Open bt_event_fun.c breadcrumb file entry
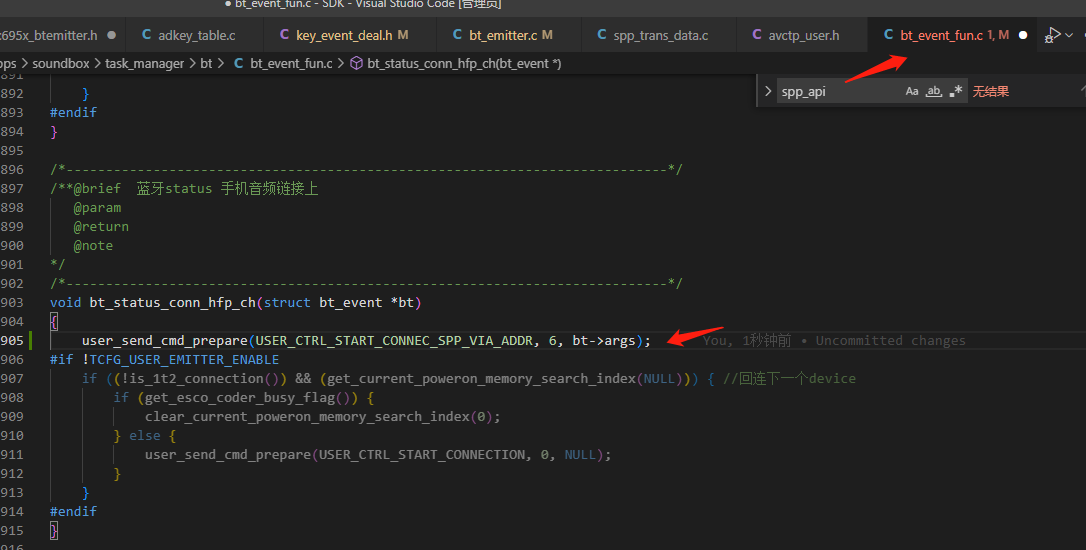The width and height of the screenshot is (1086, 550). pyautogui.click(x=291, y=64)
